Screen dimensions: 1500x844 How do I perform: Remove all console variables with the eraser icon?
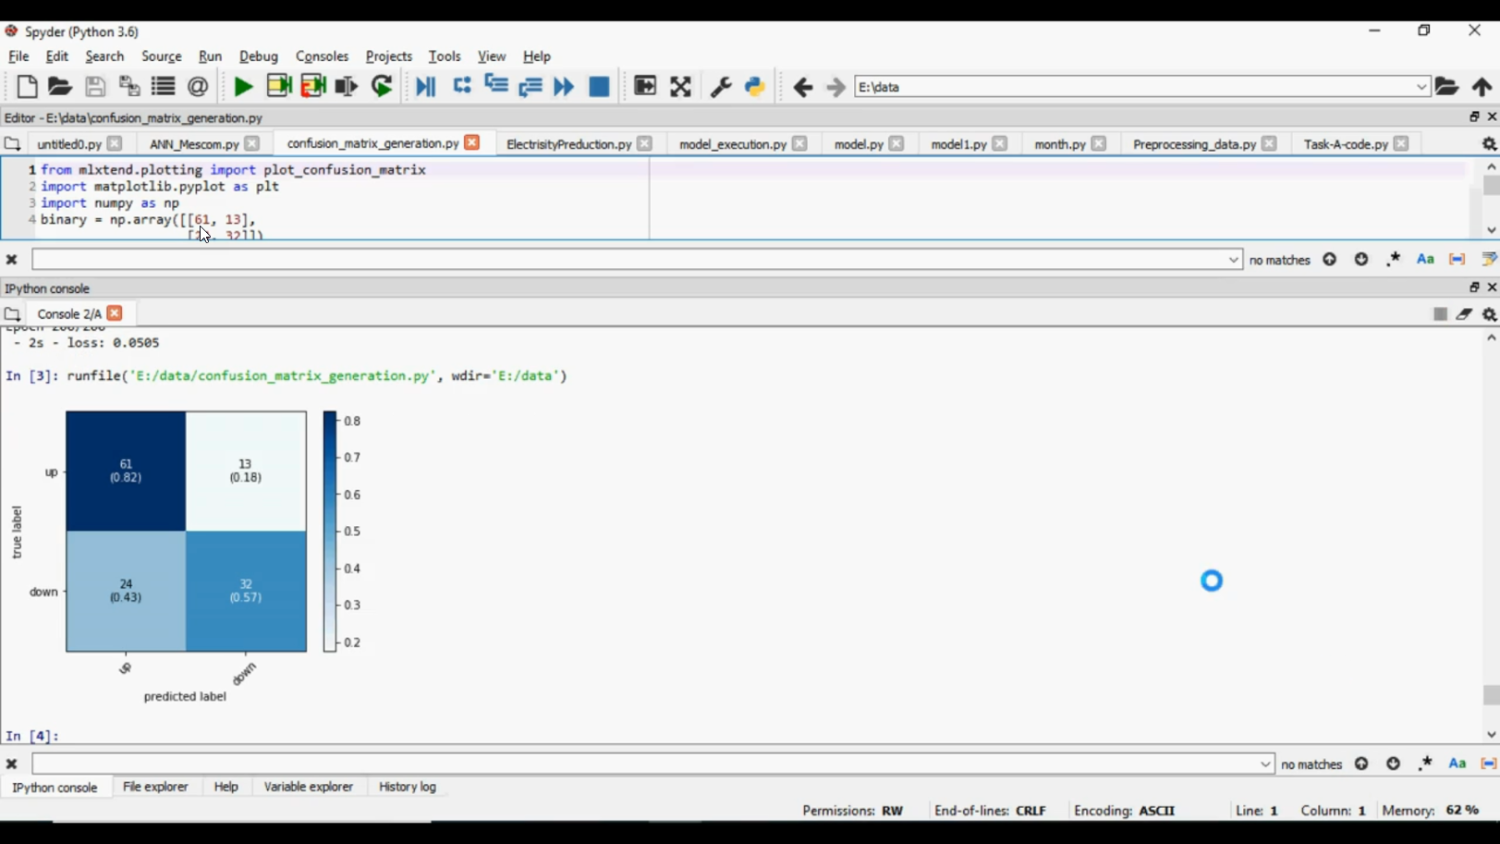pyautogui.click(x=1464, y=313)
